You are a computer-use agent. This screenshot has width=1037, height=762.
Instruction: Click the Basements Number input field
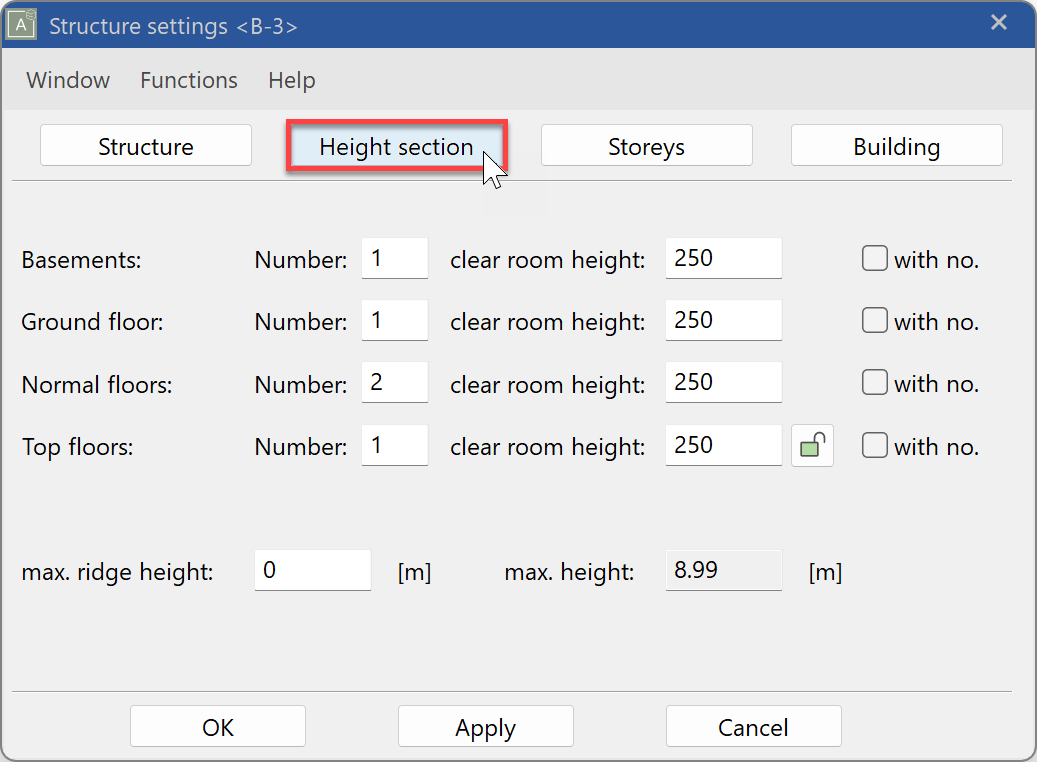[394, 257]
